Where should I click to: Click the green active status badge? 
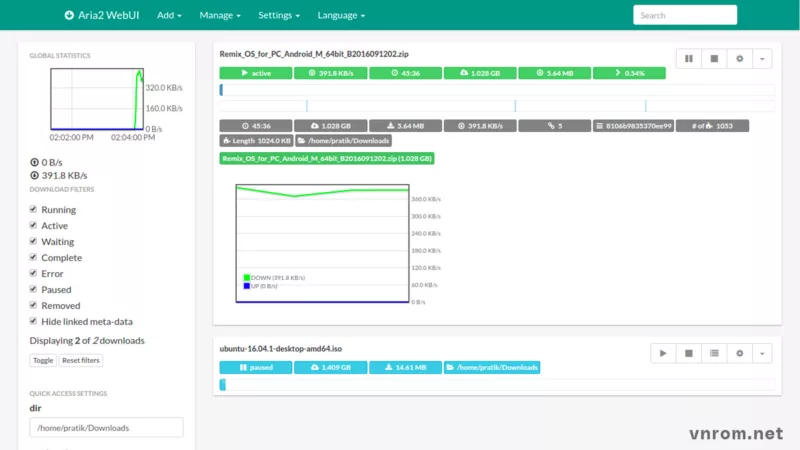click(x=256, y=73)
